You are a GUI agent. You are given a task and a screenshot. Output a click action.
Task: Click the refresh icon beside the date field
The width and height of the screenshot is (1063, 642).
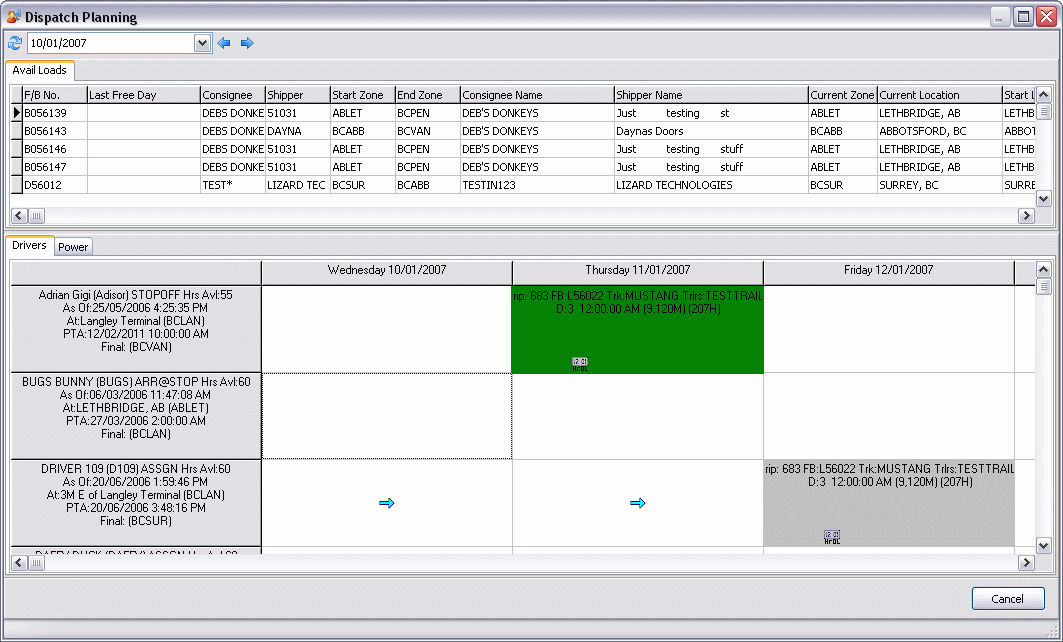14,43
